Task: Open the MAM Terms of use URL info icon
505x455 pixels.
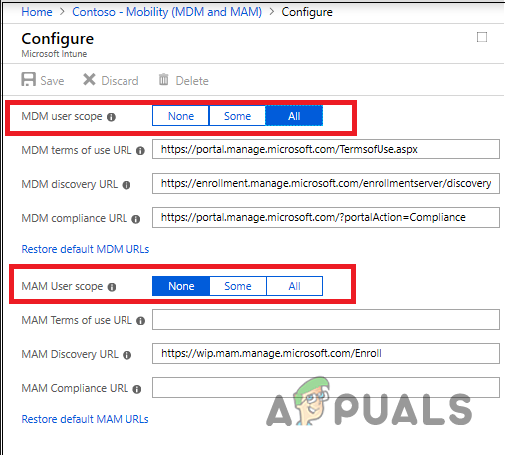Action: (141, 321)
